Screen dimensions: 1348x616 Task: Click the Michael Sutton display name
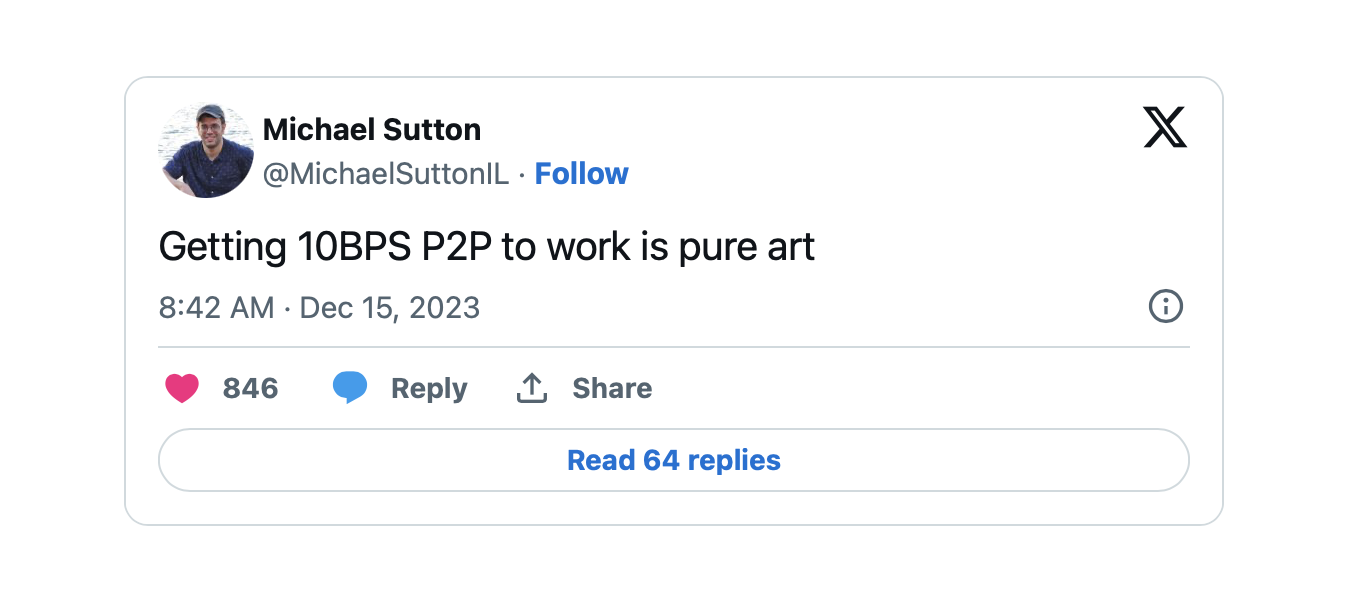pos(372,129)
